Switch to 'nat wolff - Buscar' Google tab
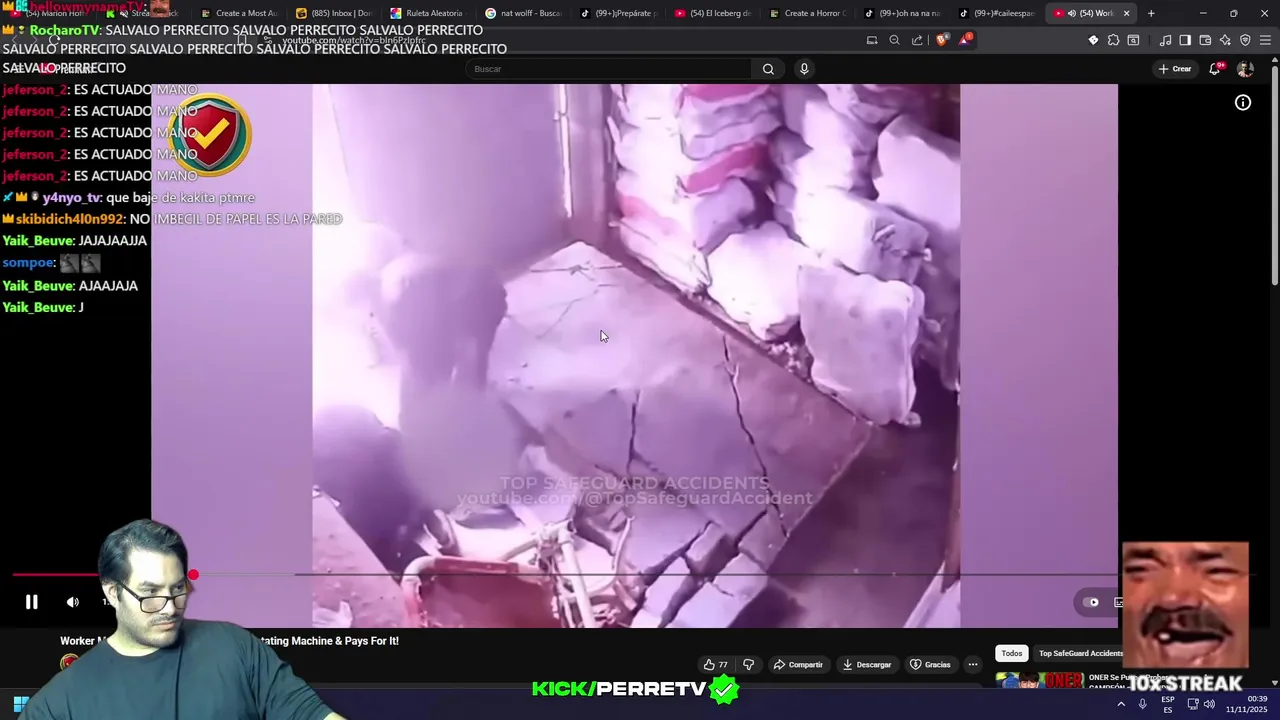1280x720 pixels. [x=522, y=13]
